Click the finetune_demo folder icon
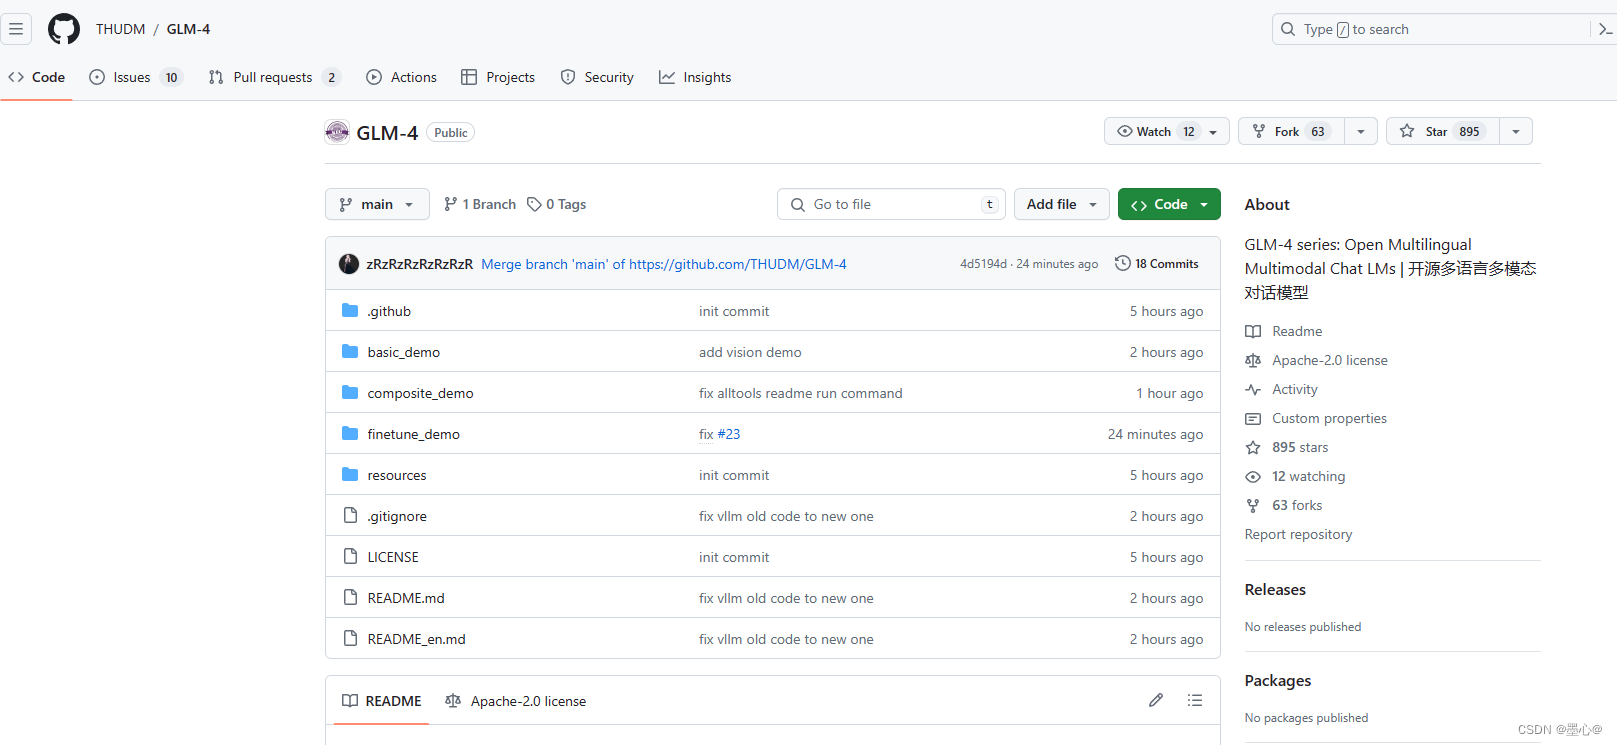Screen dimensions: 1617x745 (350, 434)
